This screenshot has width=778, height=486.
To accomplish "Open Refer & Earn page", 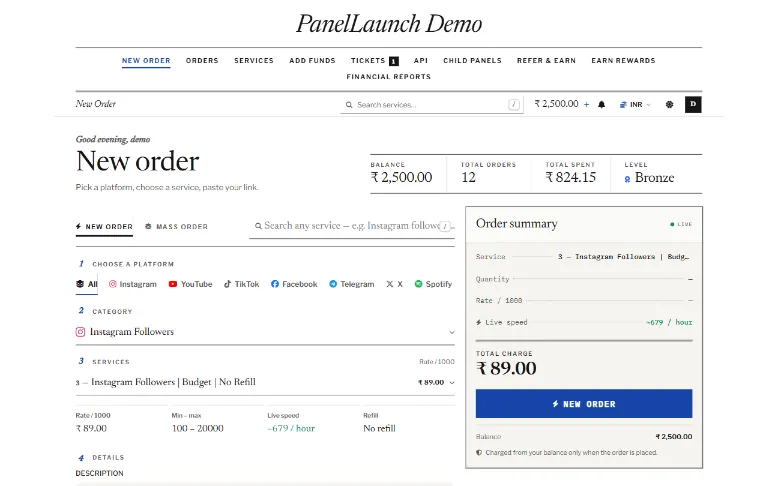I will pos(546,61).
